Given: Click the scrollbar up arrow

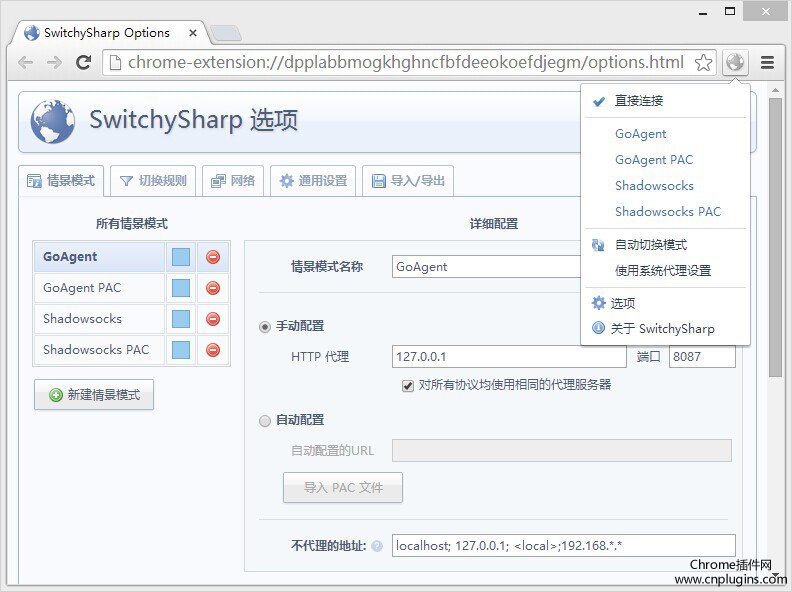Looking at the screenshot, I should (775, 90).
